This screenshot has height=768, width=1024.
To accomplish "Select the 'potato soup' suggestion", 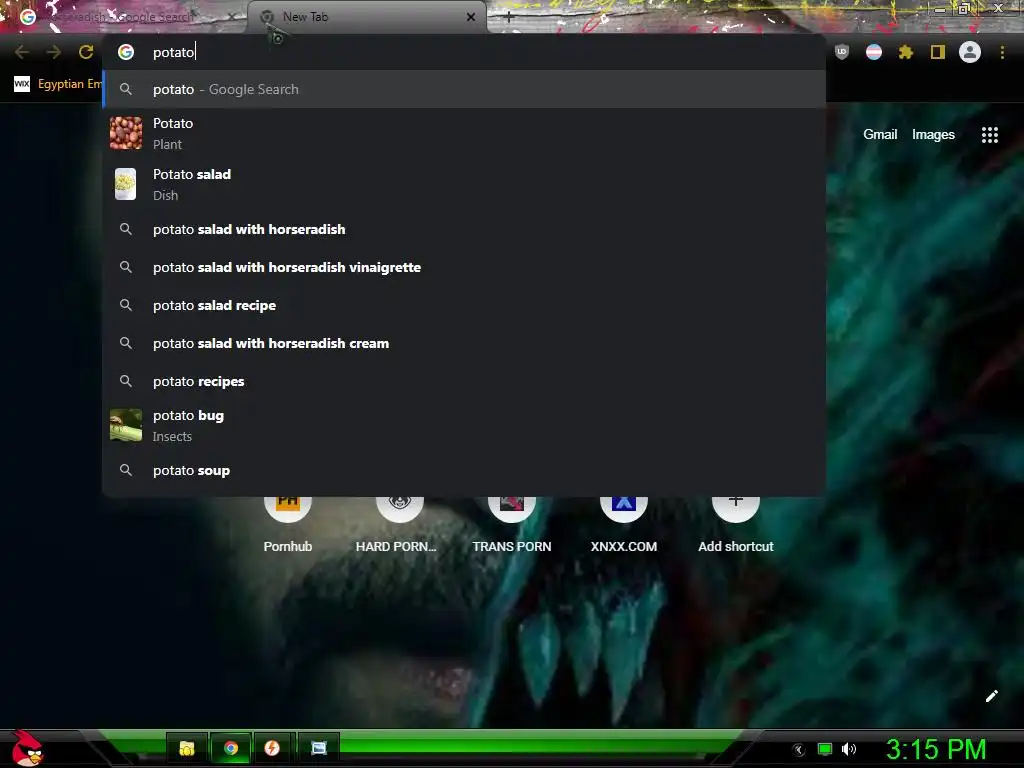I will point(464,470).
